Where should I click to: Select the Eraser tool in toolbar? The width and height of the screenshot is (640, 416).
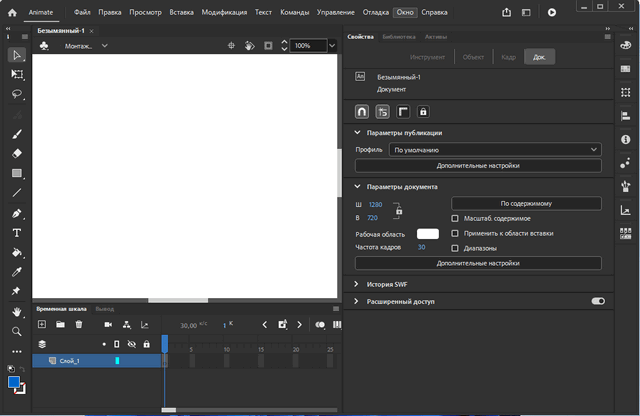click(x=17, y=153)
